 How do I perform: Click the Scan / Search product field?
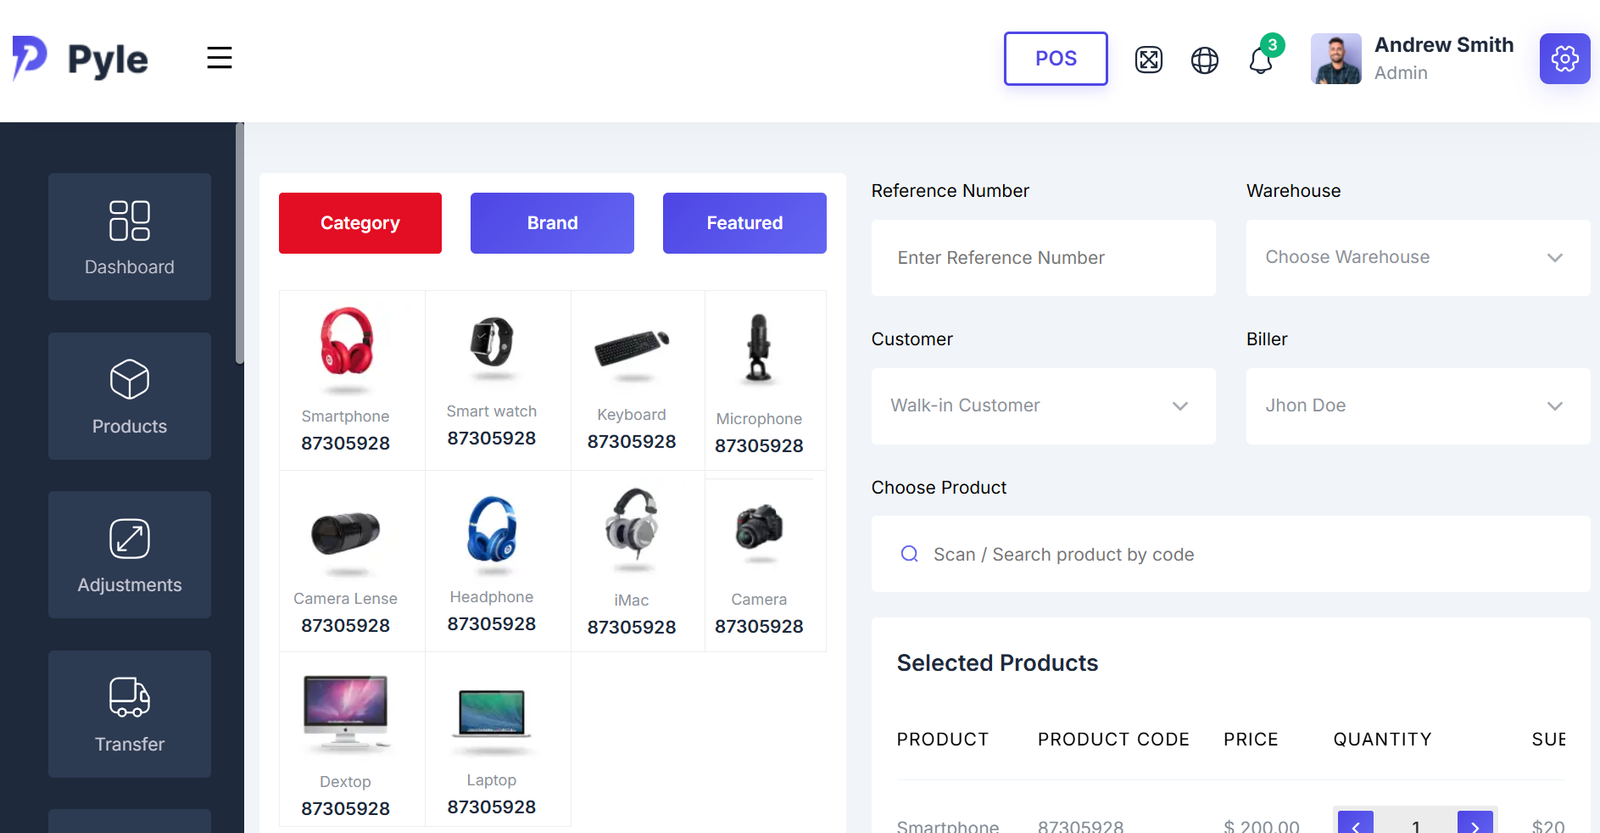tap(1230, 554)
